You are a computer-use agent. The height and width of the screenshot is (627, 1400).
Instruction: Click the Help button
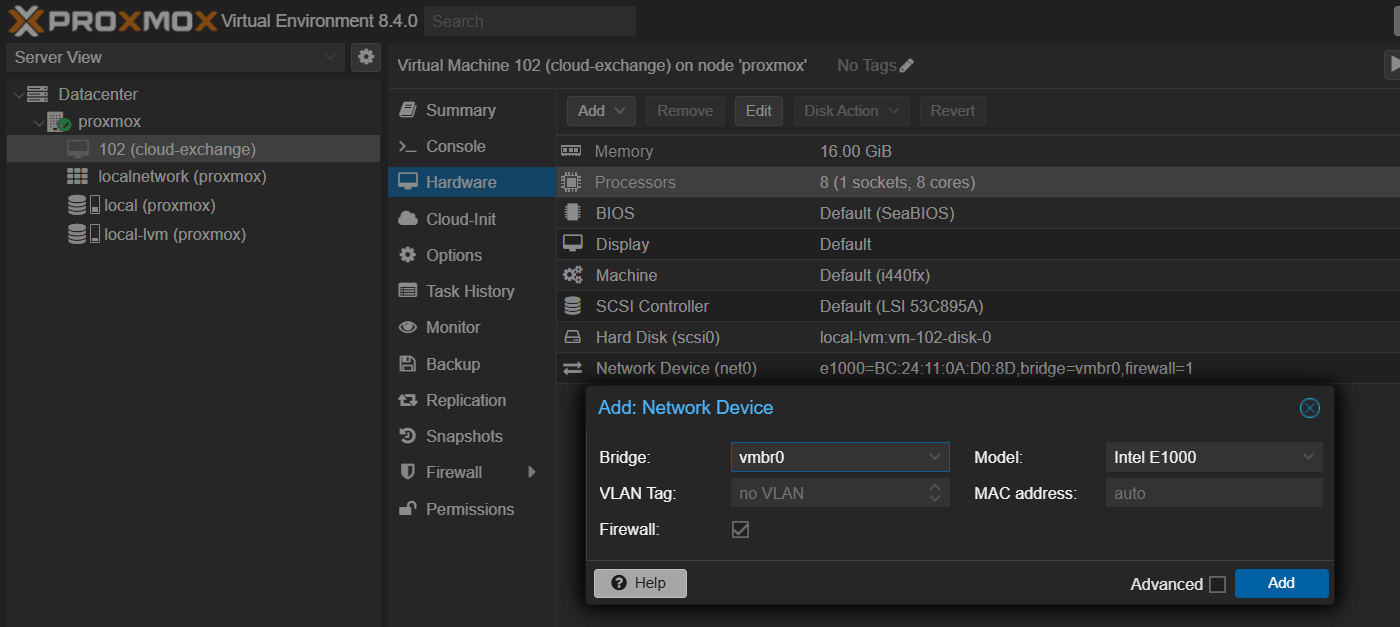(640, 583)
